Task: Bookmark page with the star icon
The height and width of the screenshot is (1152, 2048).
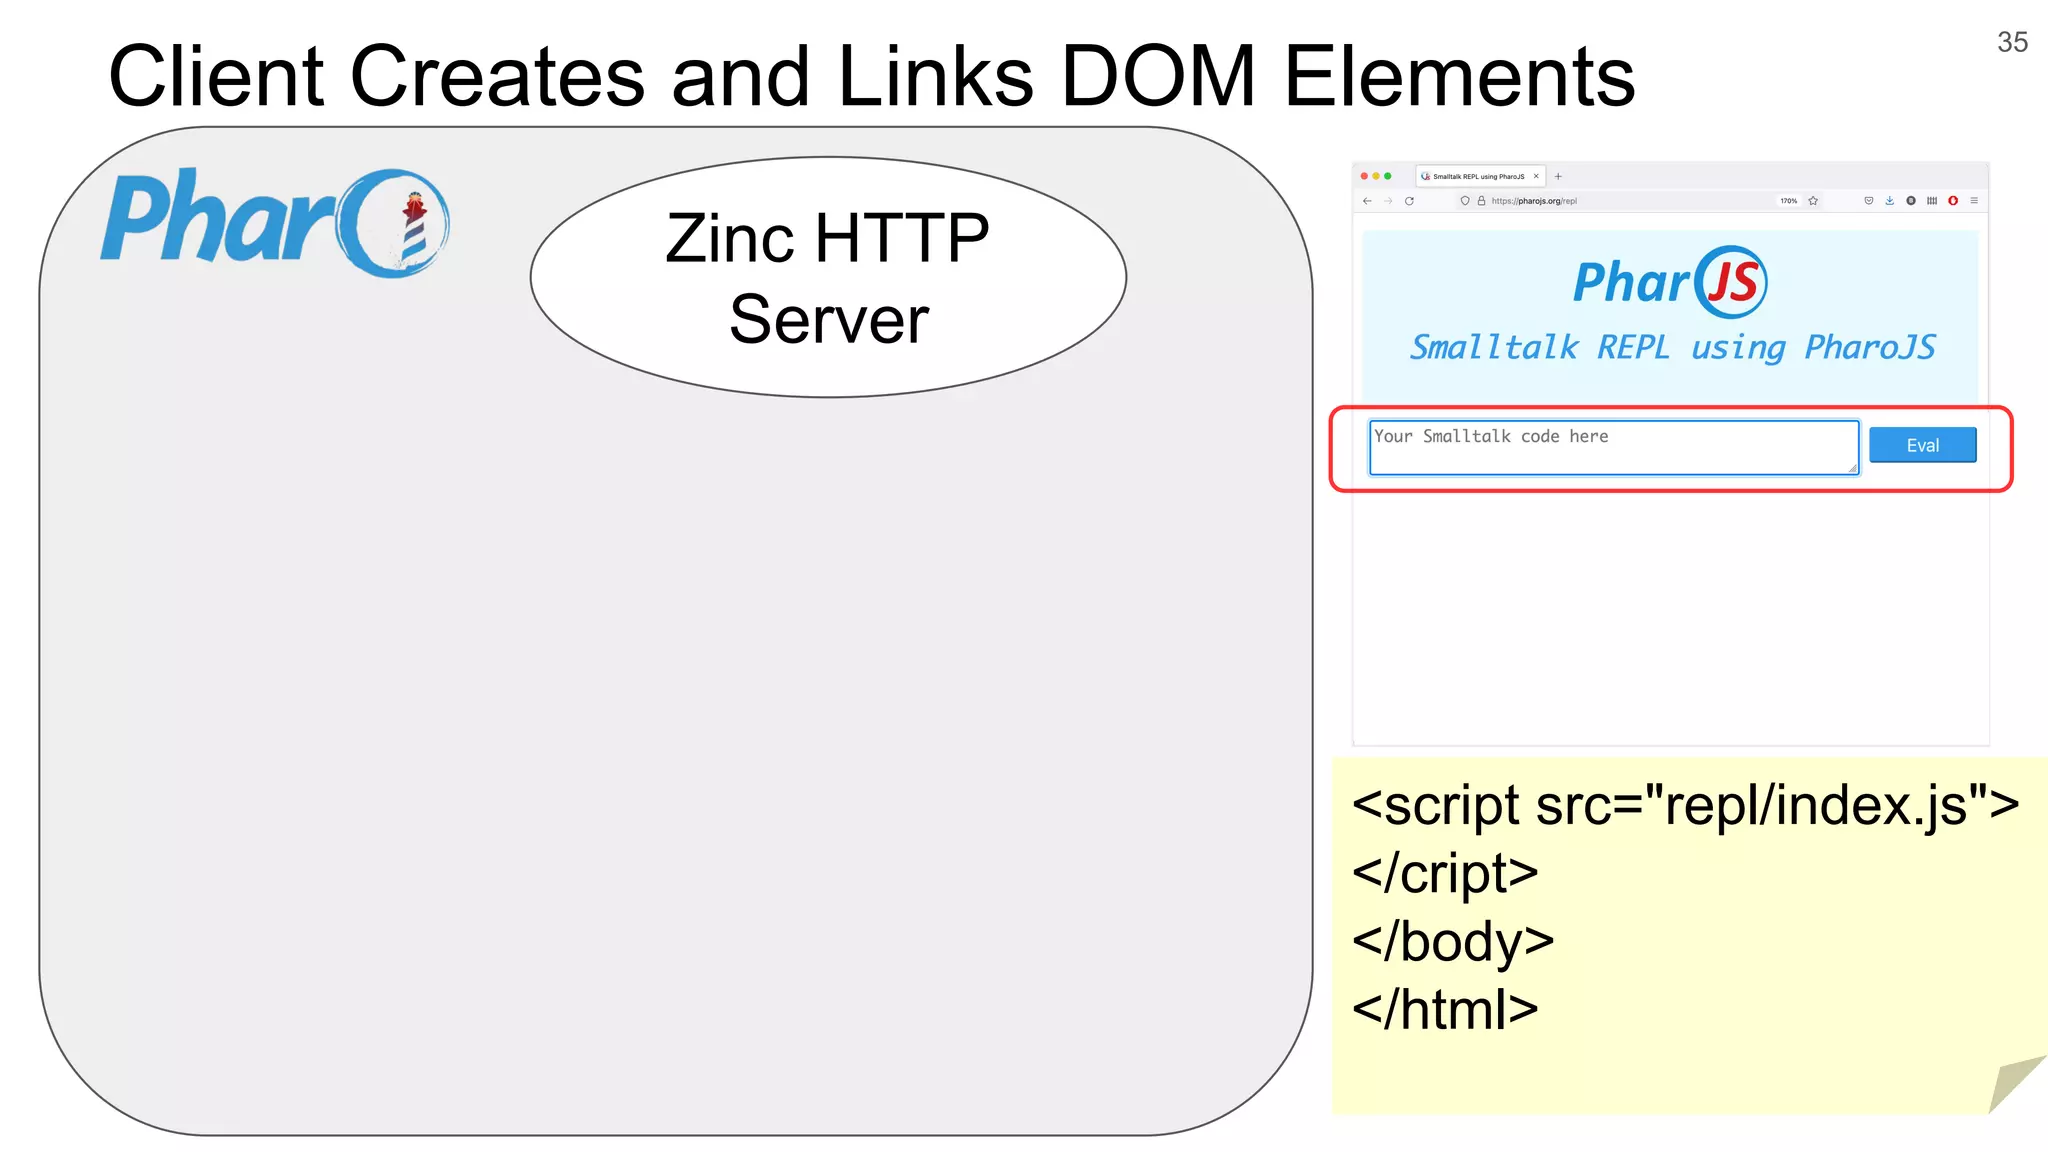Action: click(1813, 201)
